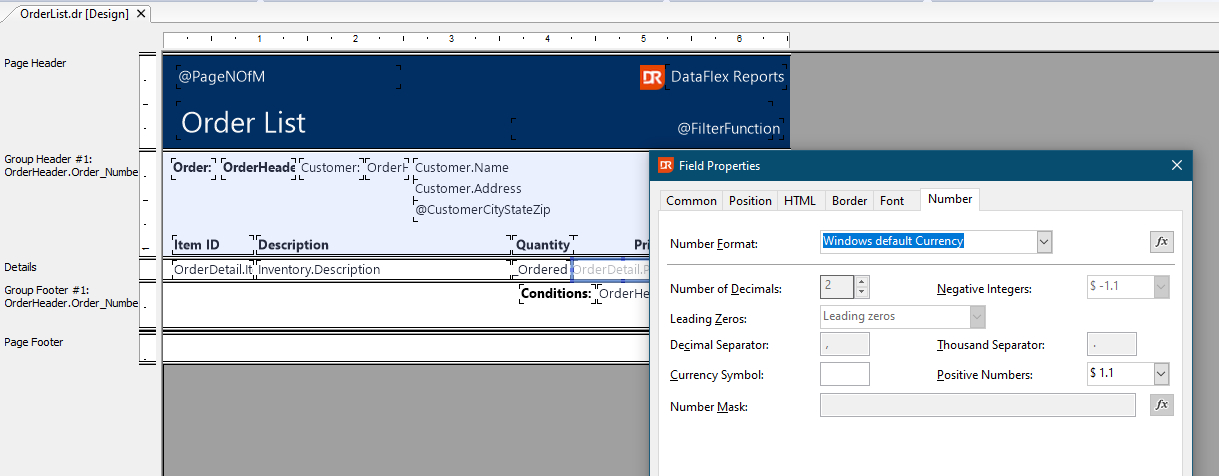1219x476 pixels.
Task: Open the disabled Negative Integers dropdown
Action: coord(1161,288)
